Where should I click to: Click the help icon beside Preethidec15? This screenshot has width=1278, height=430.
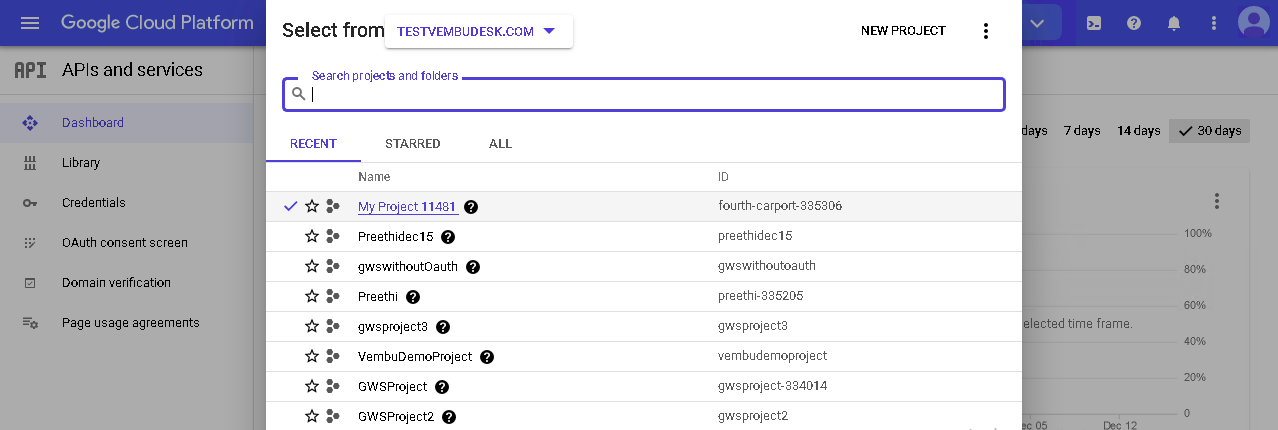[x=448, y=237]
